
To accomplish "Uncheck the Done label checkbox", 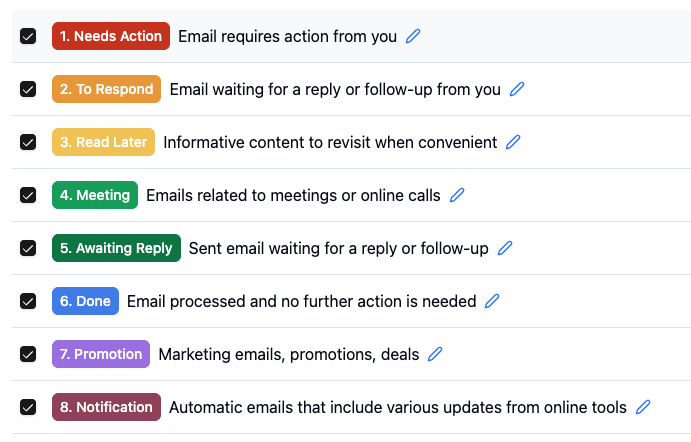I will tap(28, 301).
